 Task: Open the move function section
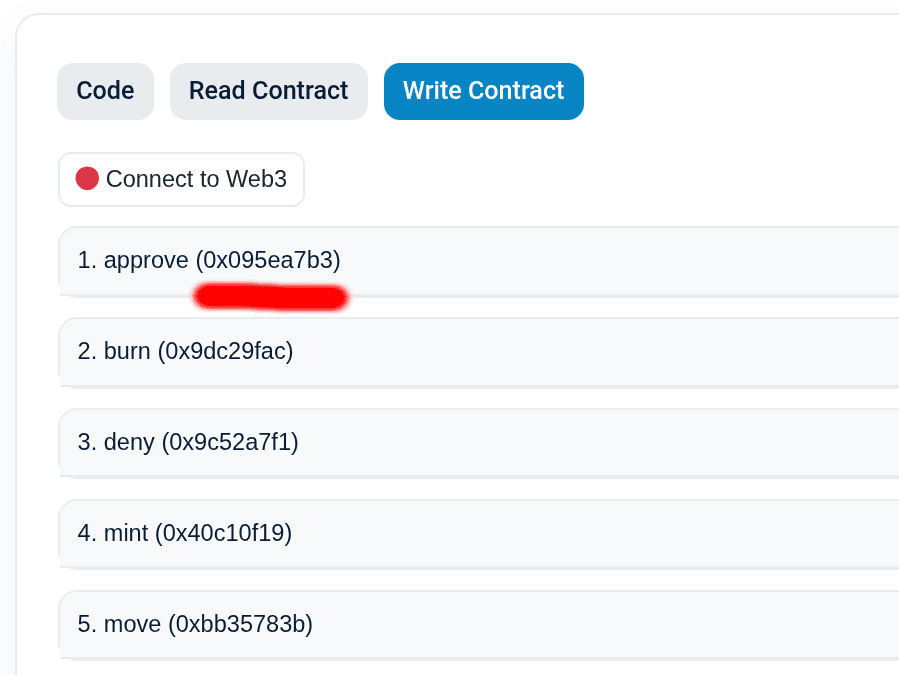tap(479, 625)
